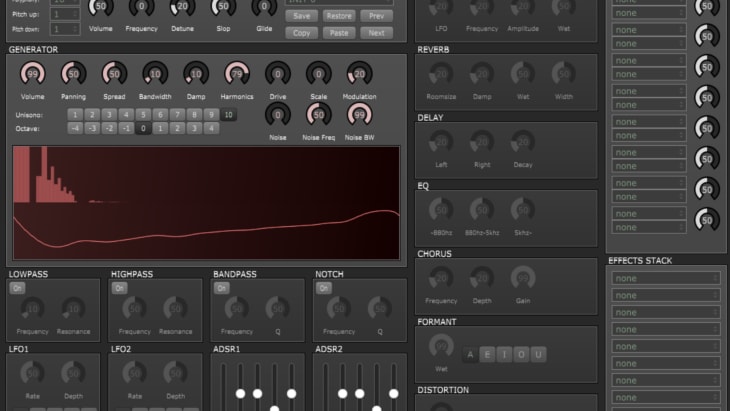Image resolution: width=730 pixels, height=411 pixels.
Task: Open the first Effects Stack dropdown
Action: pos(666,278)
